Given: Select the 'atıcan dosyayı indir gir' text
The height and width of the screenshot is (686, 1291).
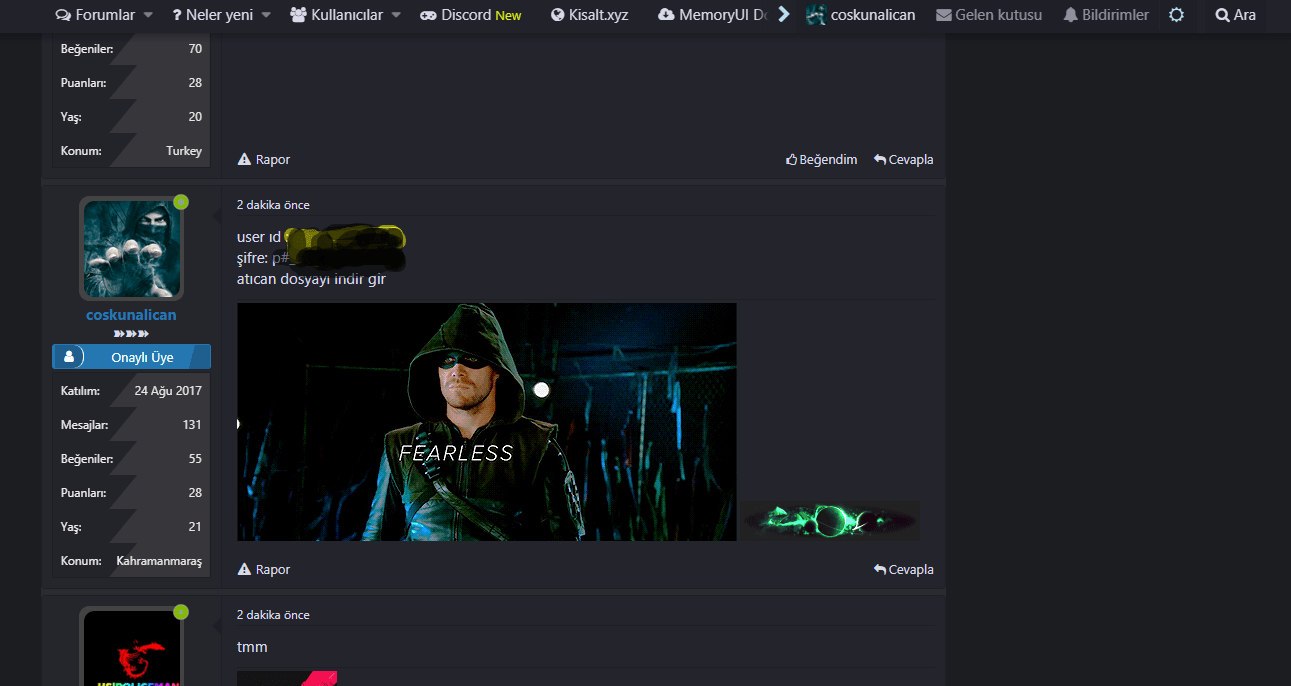Looking at the screenshot, I should coord(311,279).
